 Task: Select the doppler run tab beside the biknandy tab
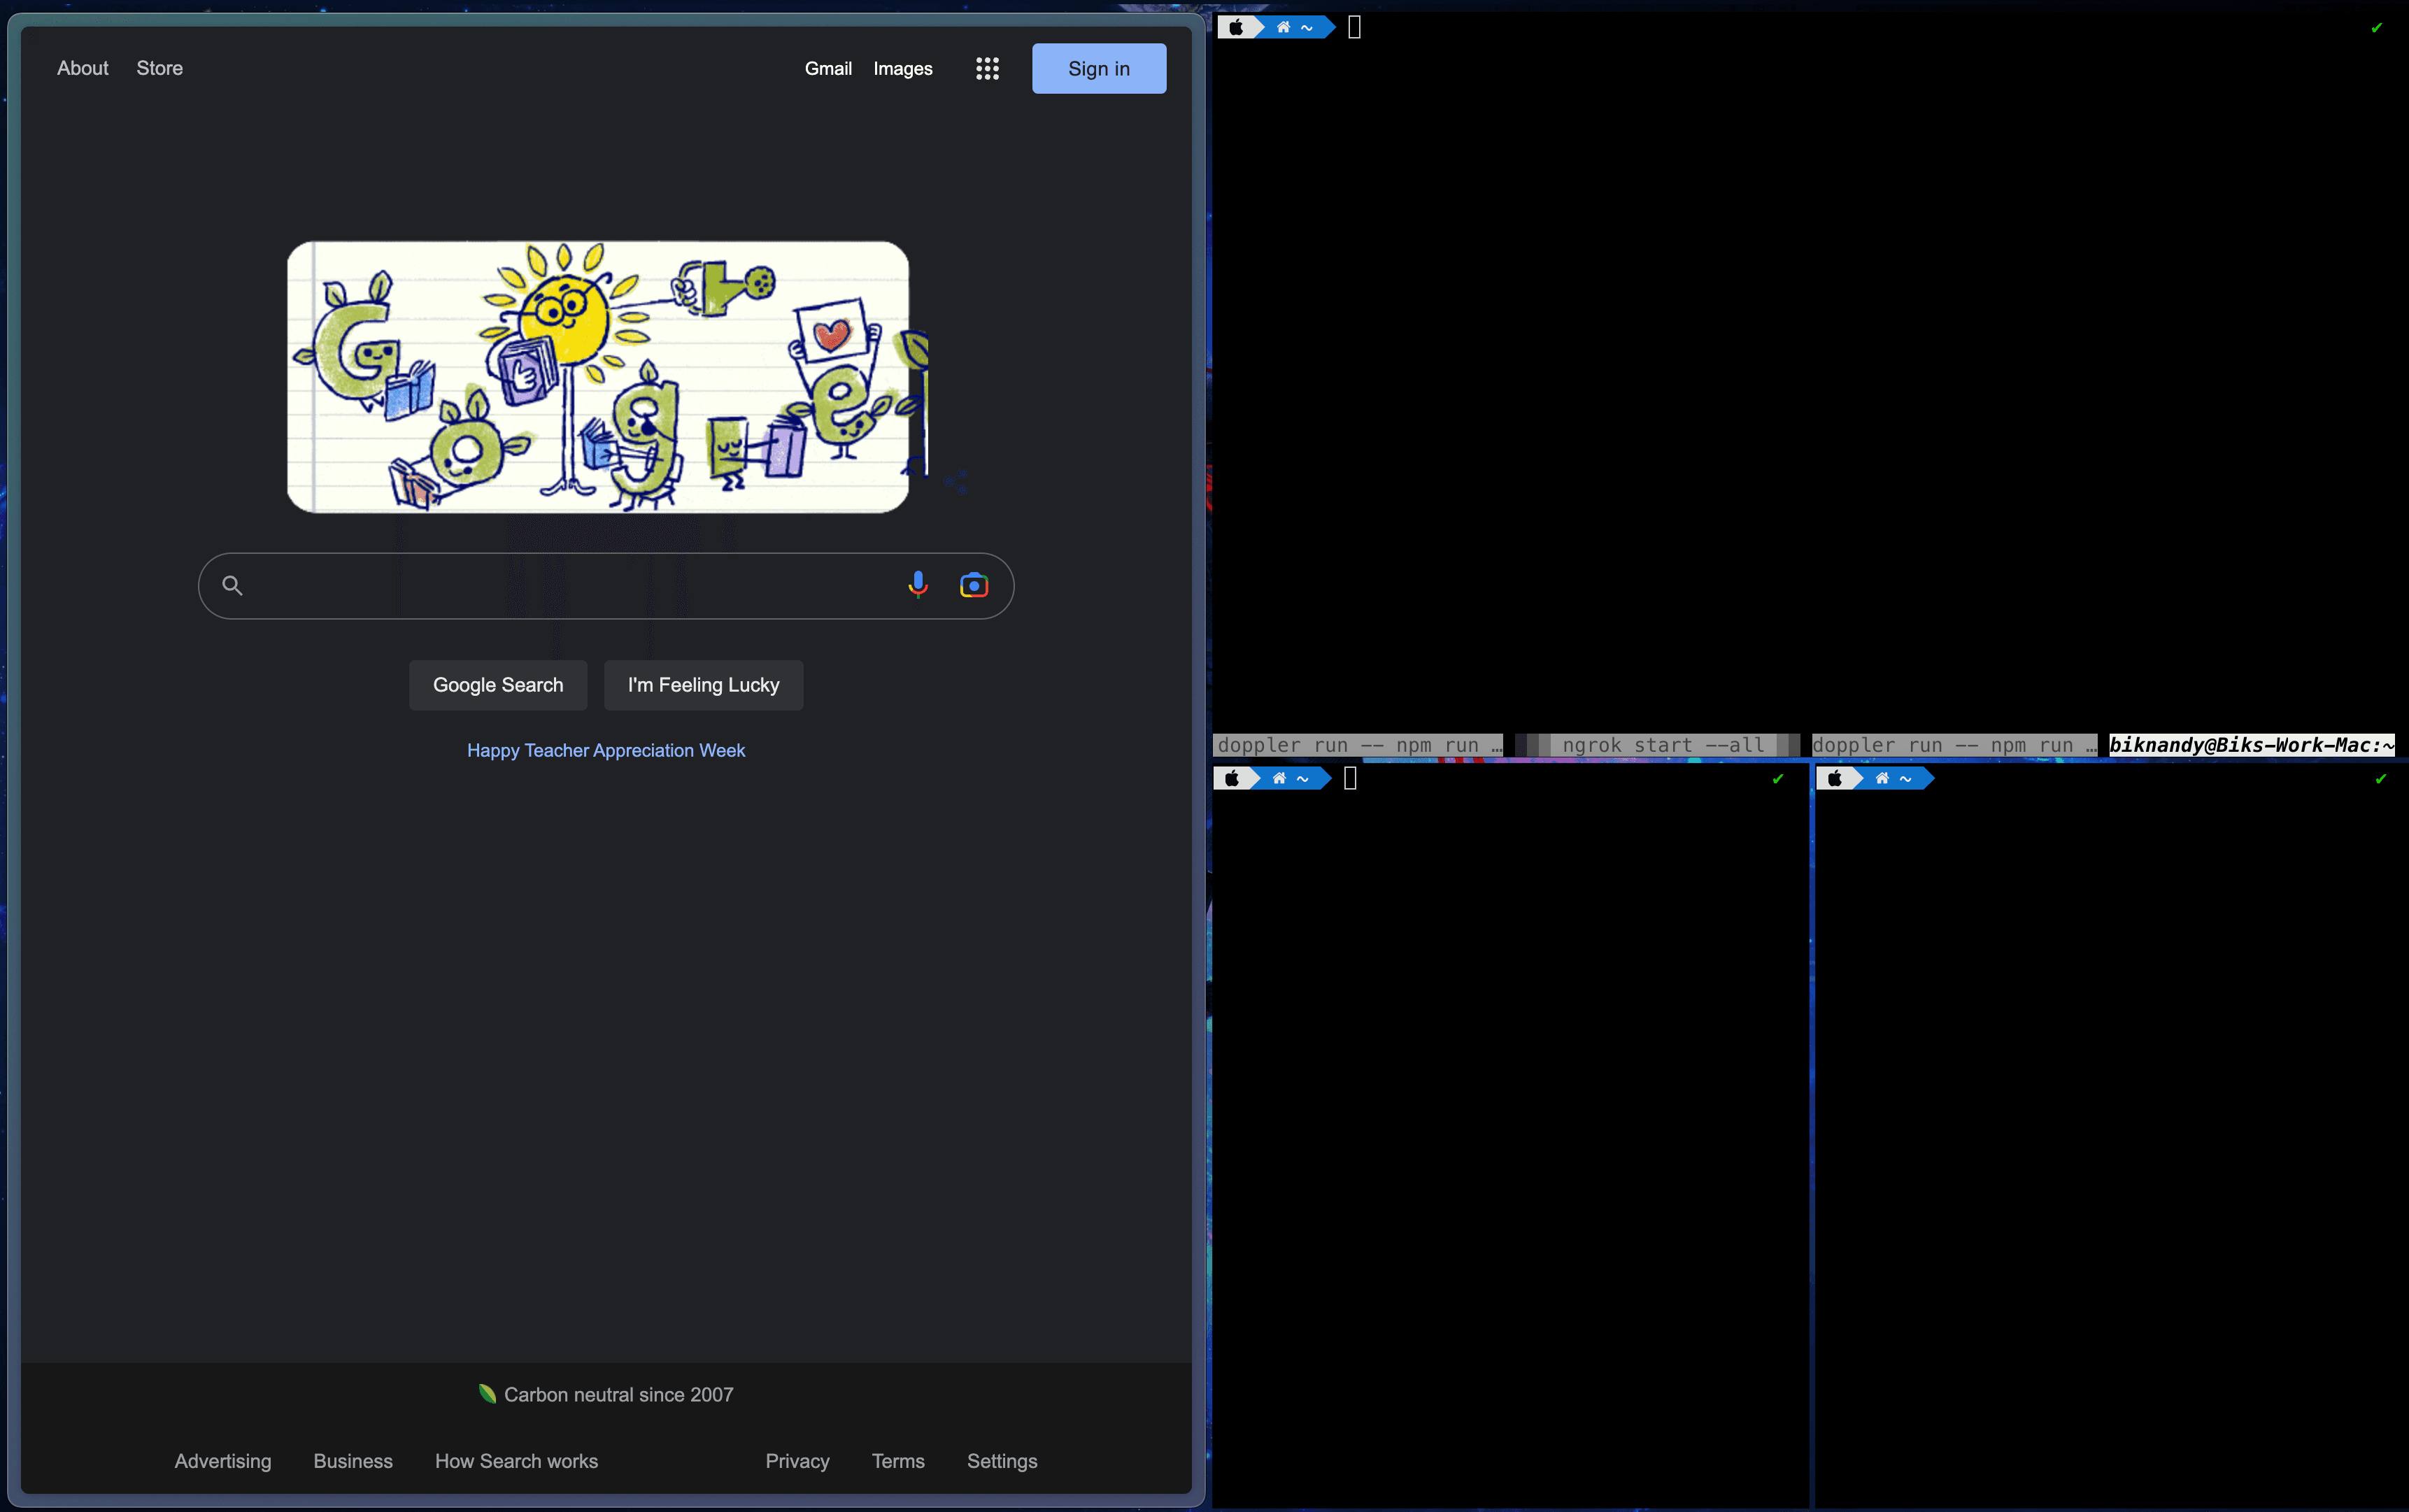(x=1954, y=745)
